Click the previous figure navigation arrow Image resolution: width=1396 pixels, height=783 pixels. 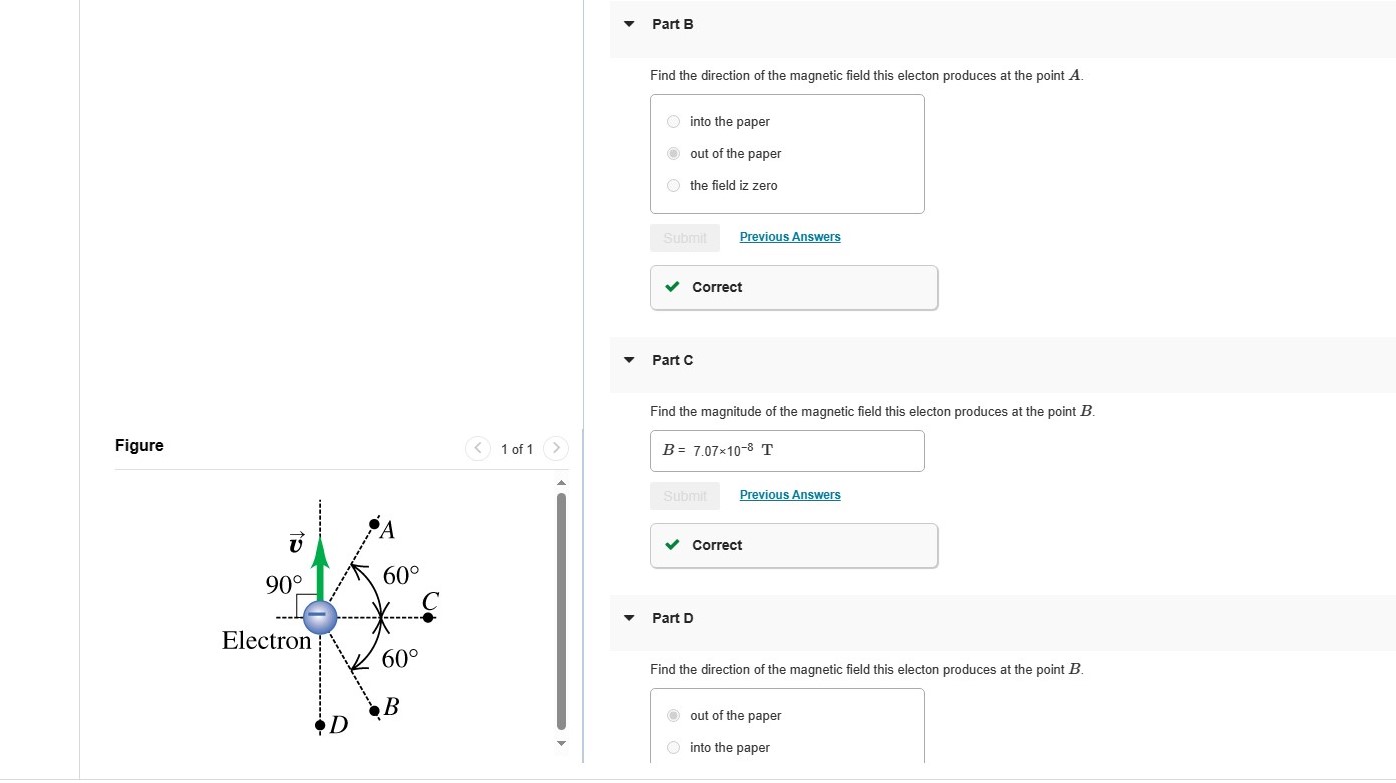pos(478,448)
